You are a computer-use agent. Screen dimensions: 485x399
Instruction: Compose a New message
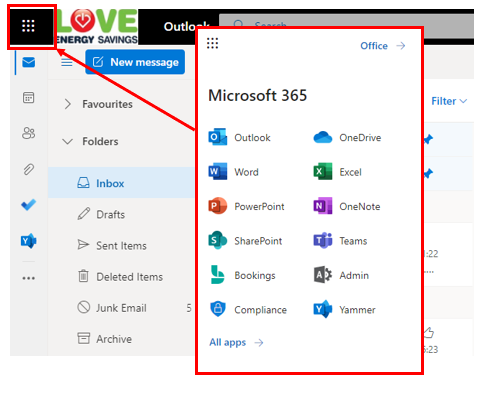tap(135, 62)
